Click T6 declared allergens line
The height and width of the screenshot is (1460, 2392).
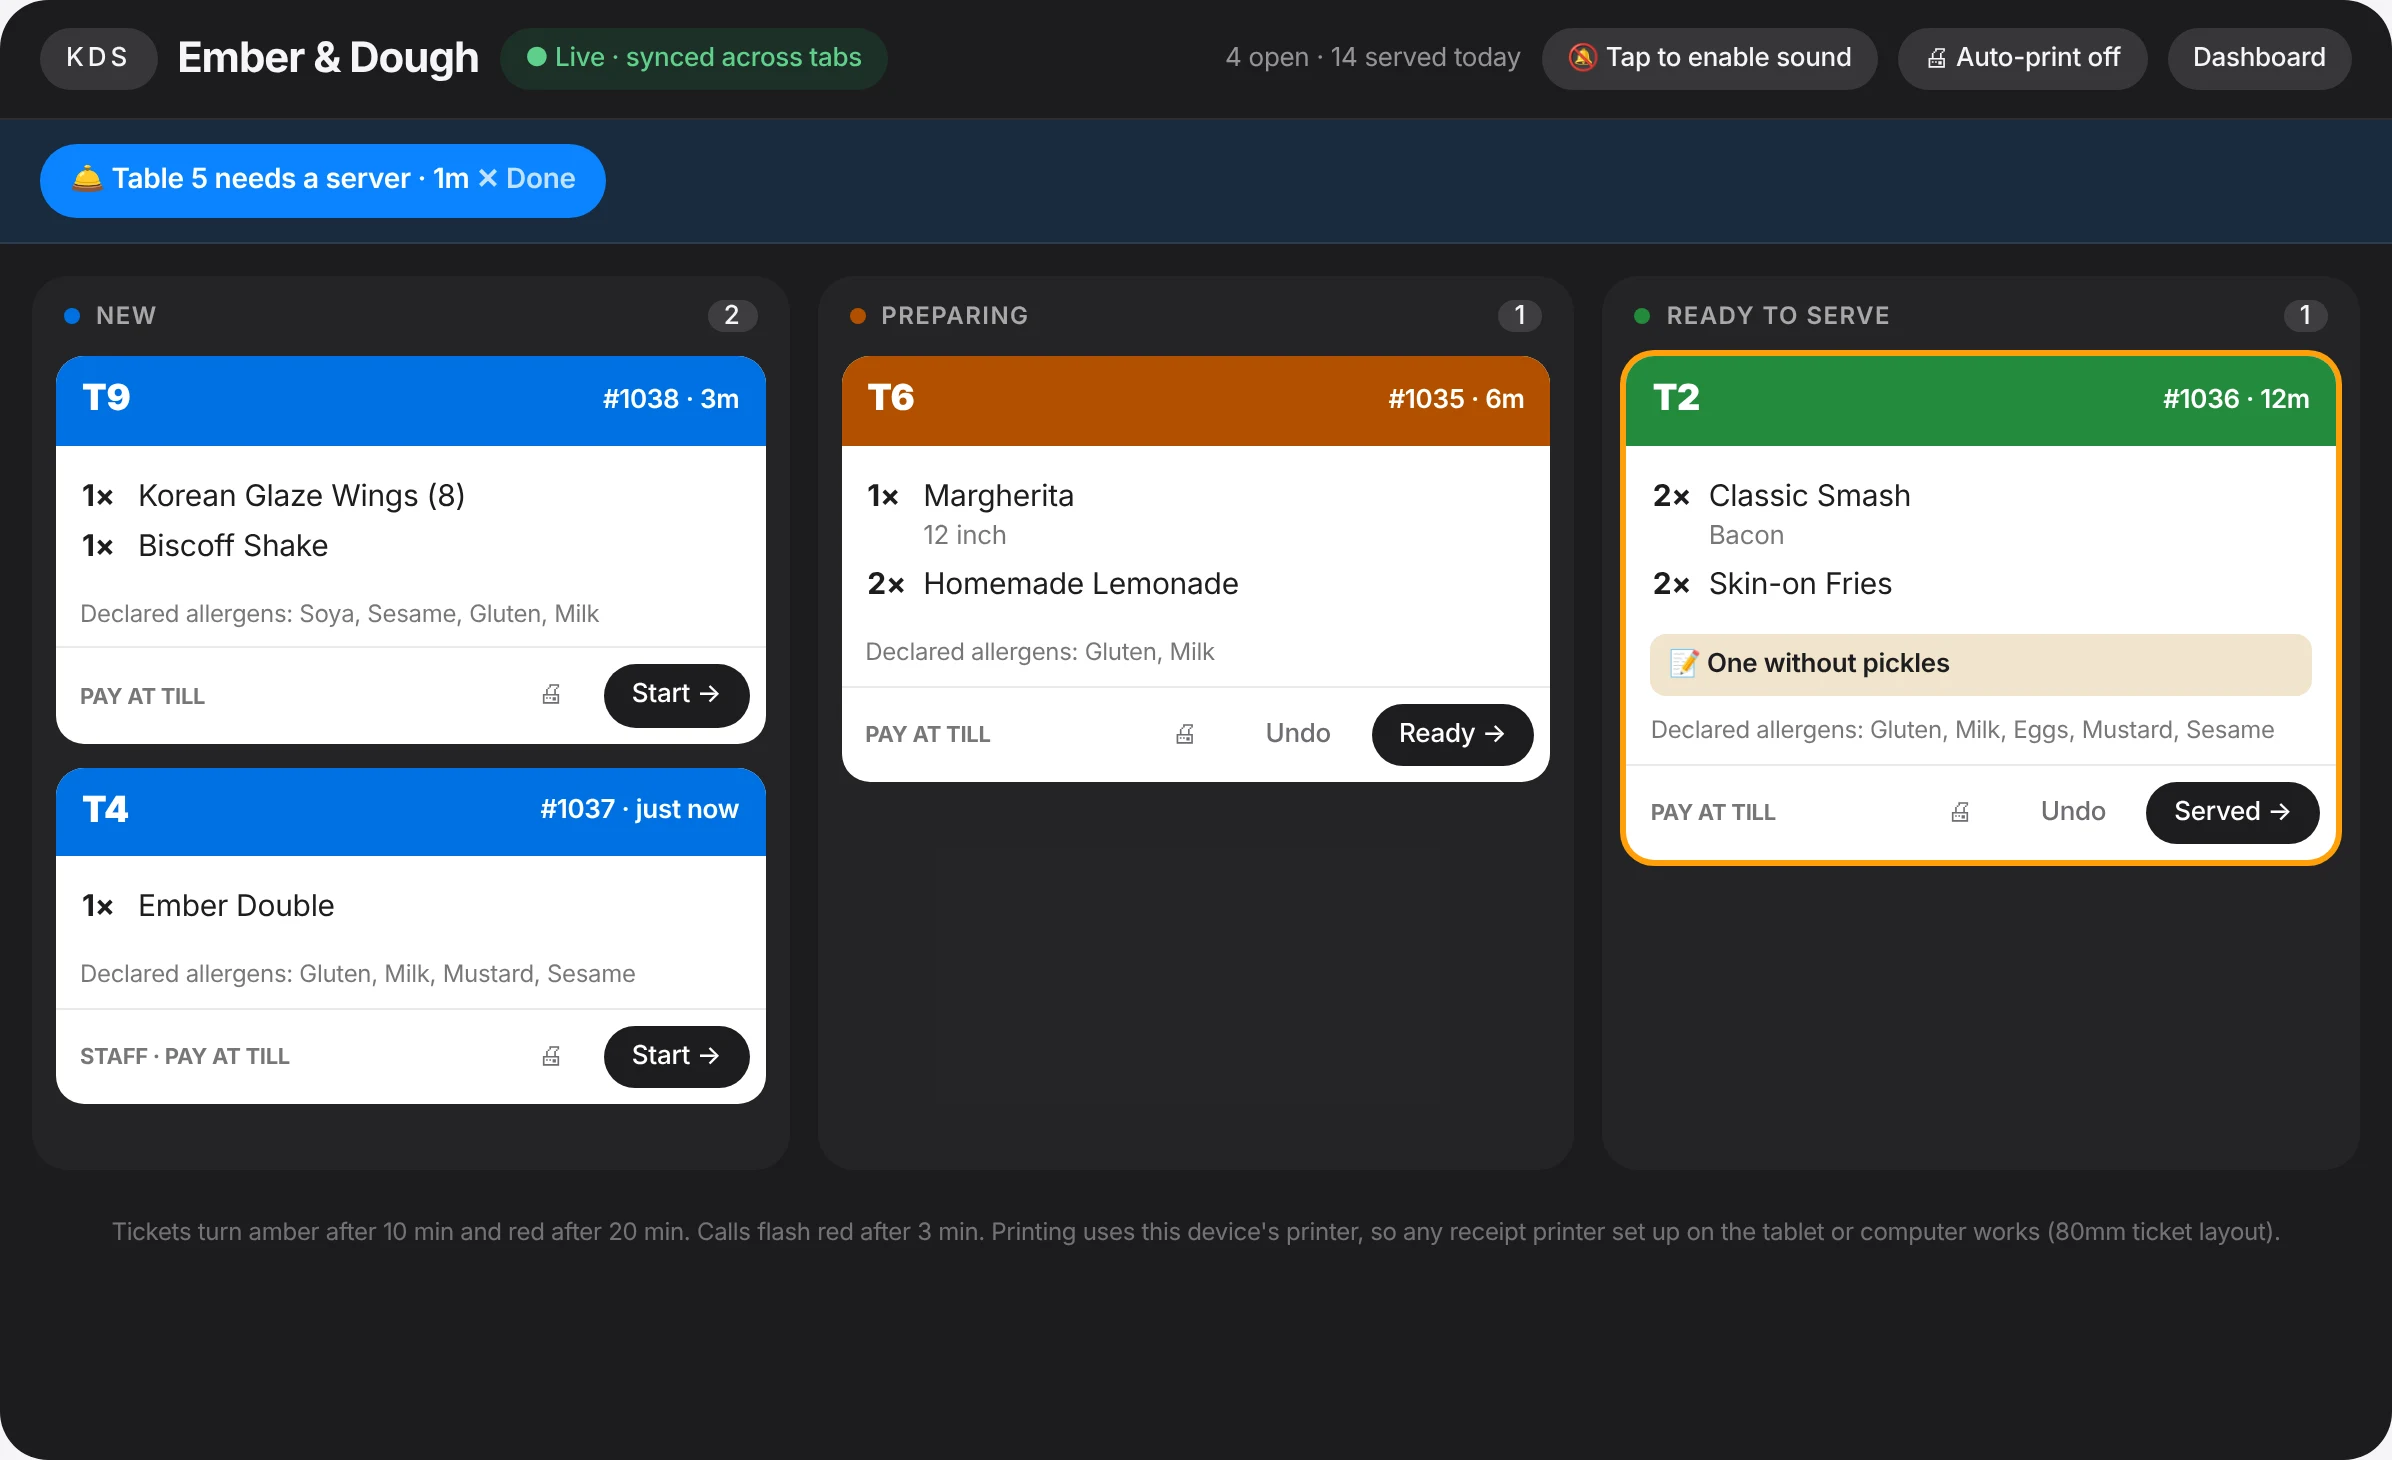[x=1039, y=652]
